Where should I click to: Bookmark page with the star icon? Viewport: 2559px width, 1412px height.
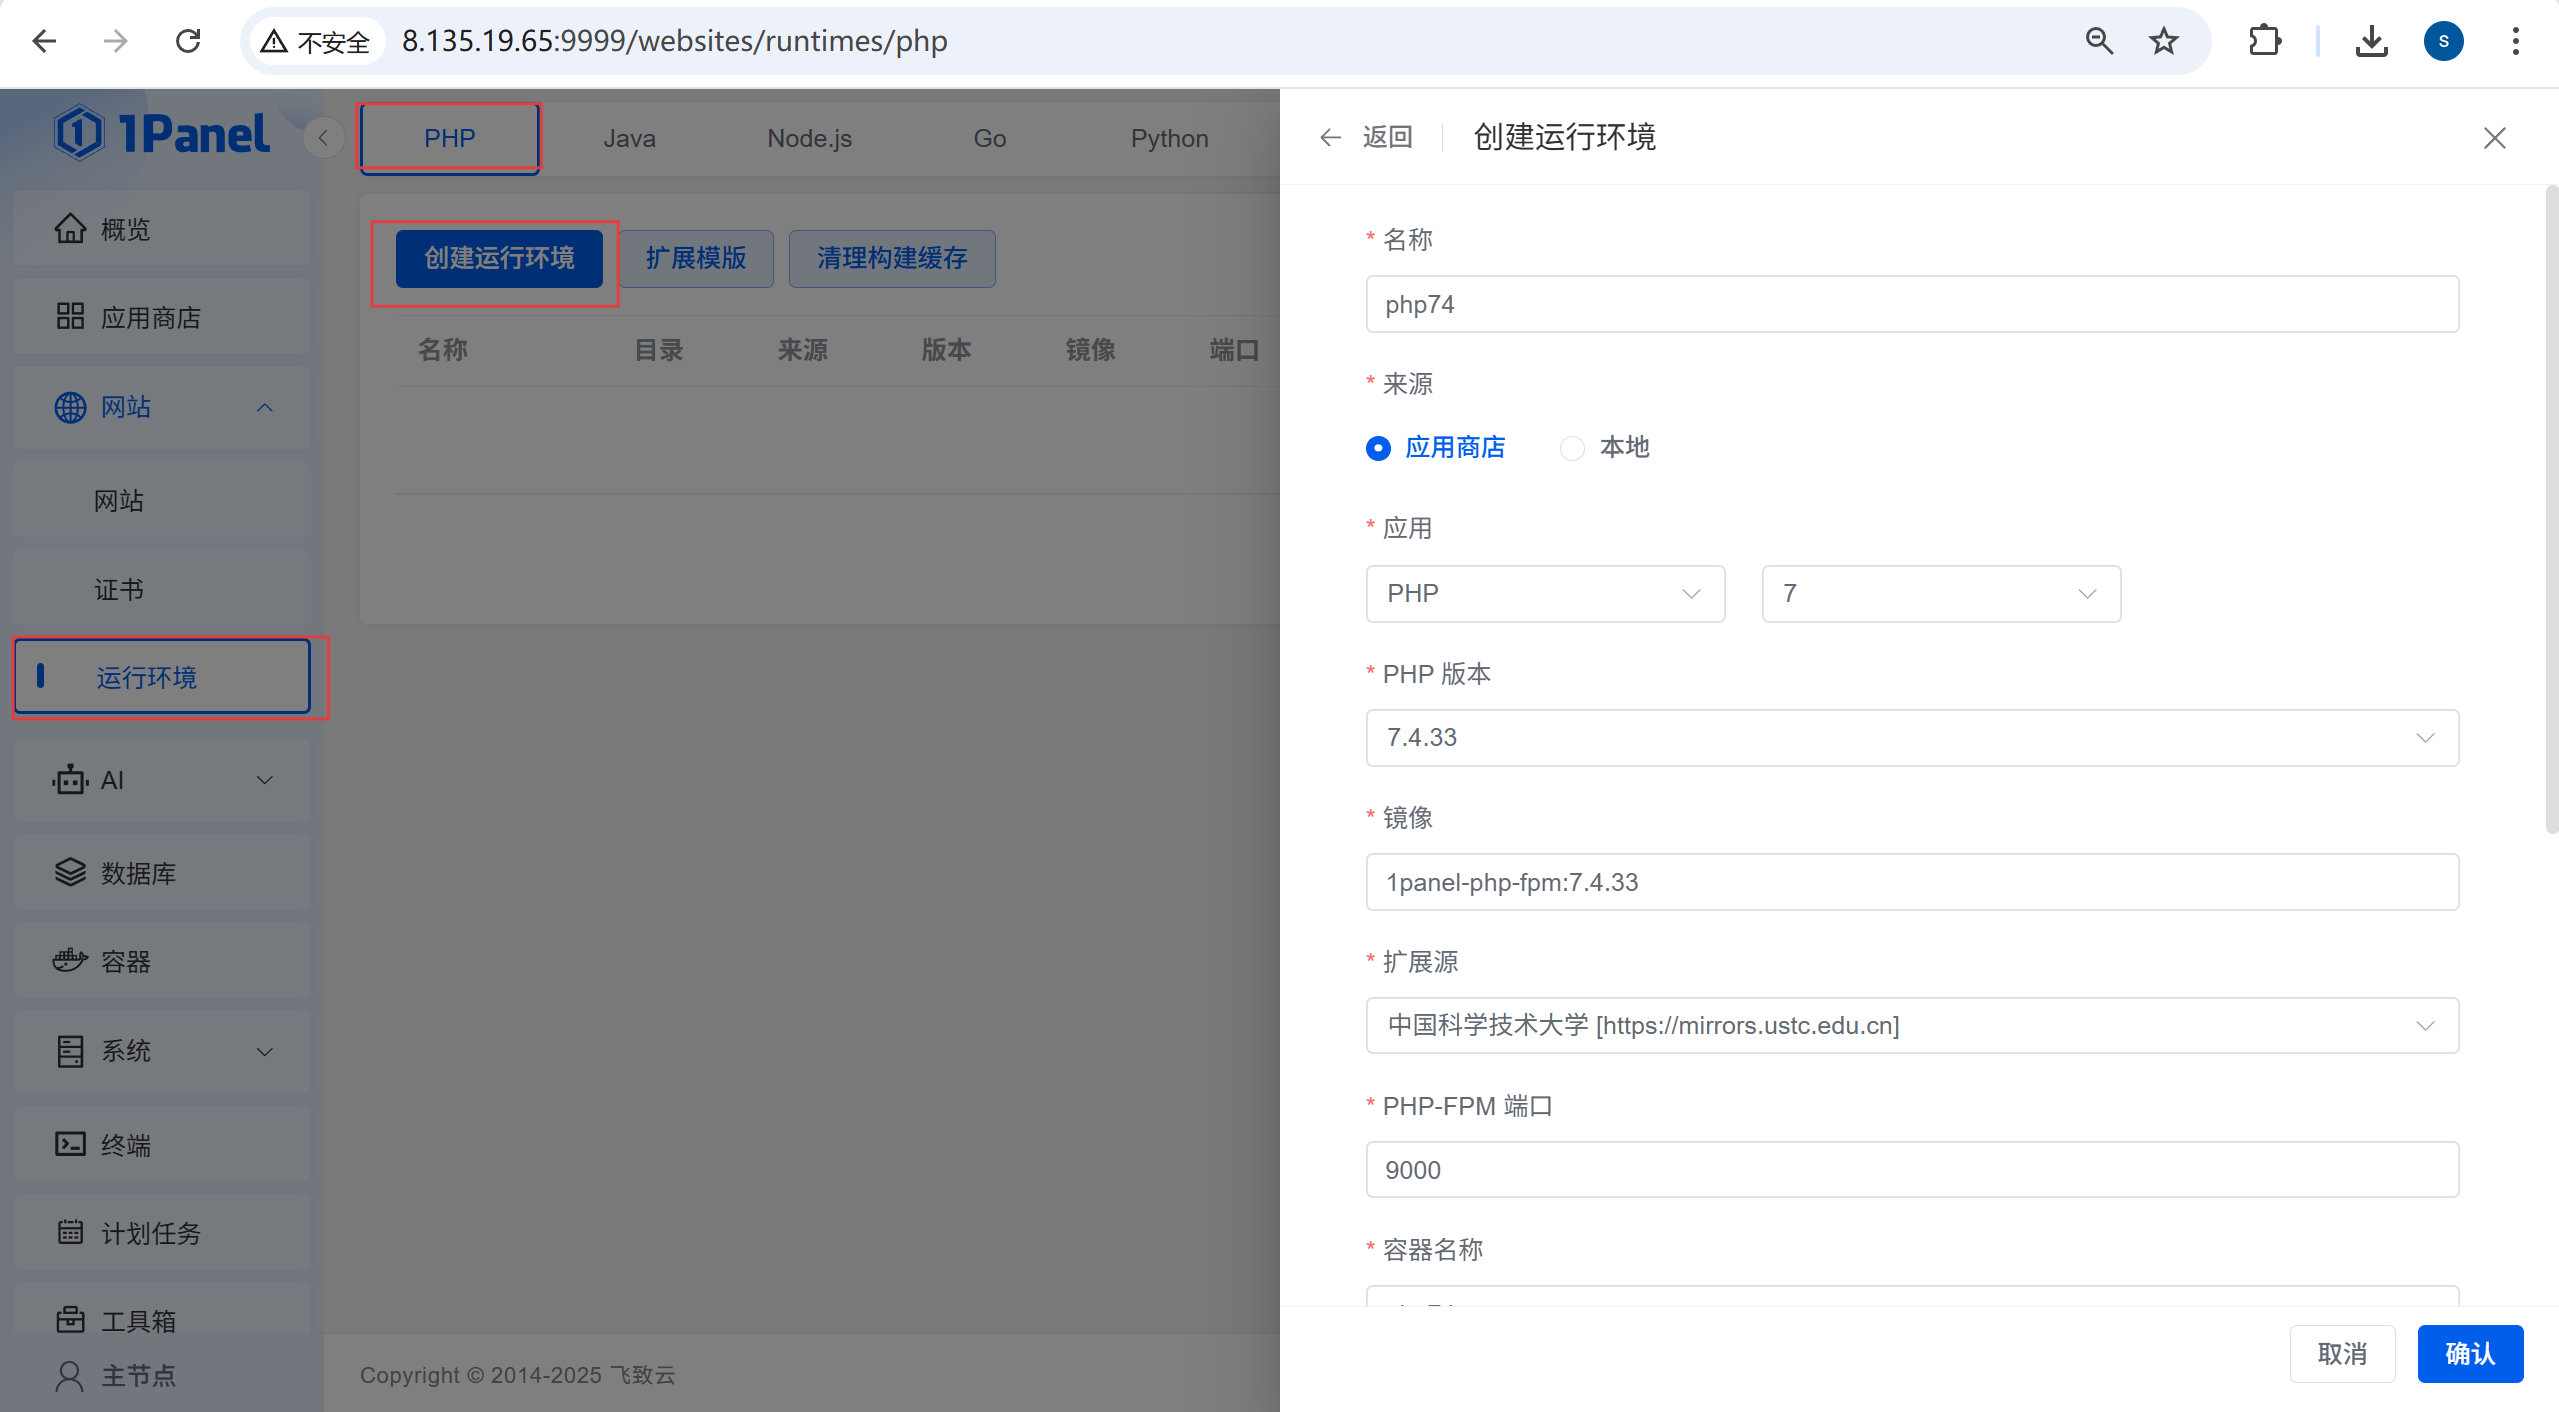pos(2164,41)
